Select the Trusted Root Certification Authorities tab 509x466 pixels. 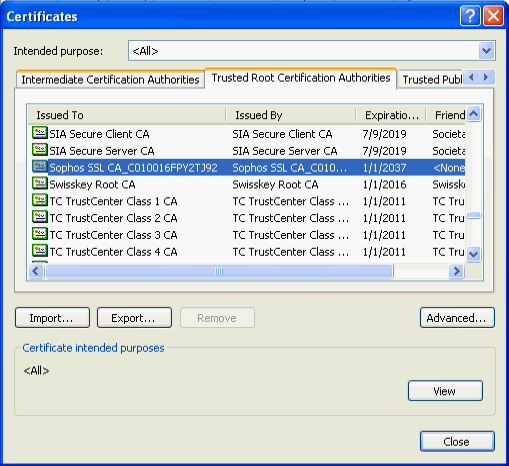tap(301, 78)
